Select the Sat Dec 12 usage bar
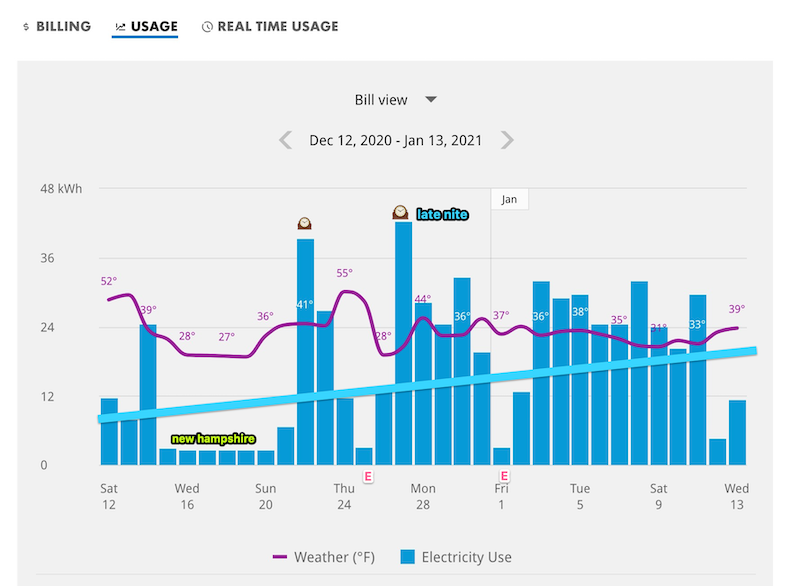This screenshot has width=800, height=586. coord(109,435)
